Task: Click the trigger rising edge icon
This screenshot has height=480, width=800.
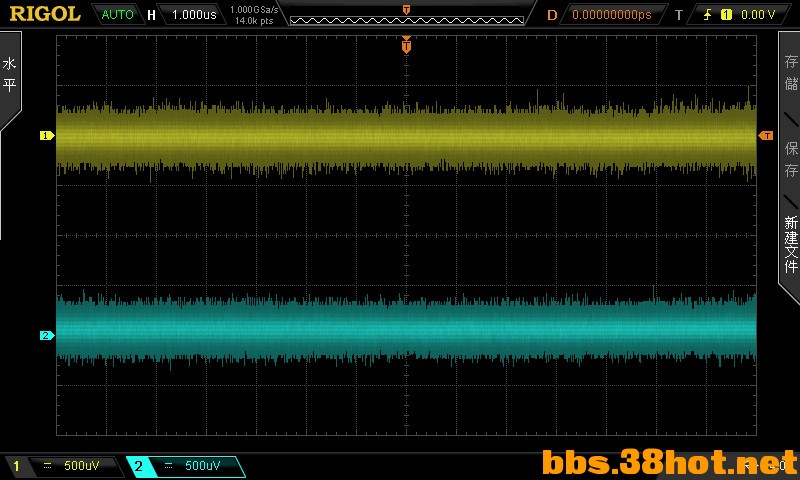Action: click(707, 15)
